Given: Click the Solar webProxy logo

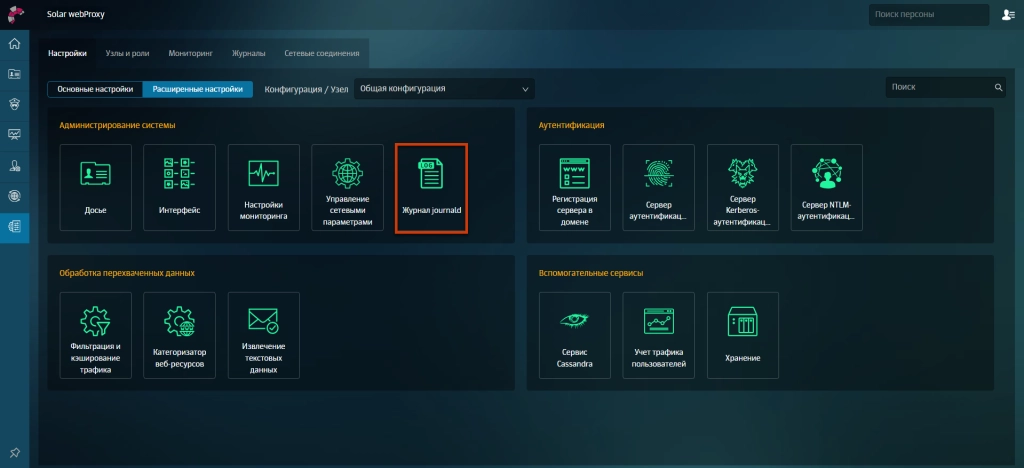Looking at the screenshot, I should coord(16,14).
